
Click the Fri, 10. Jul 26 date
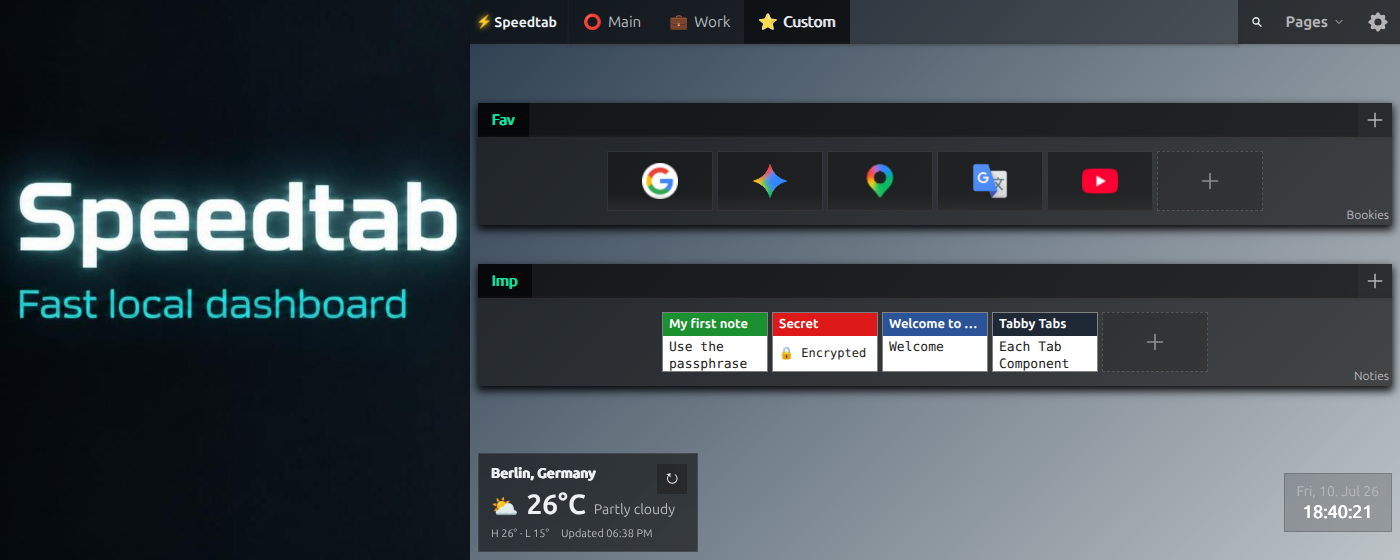pos(1337,491)
